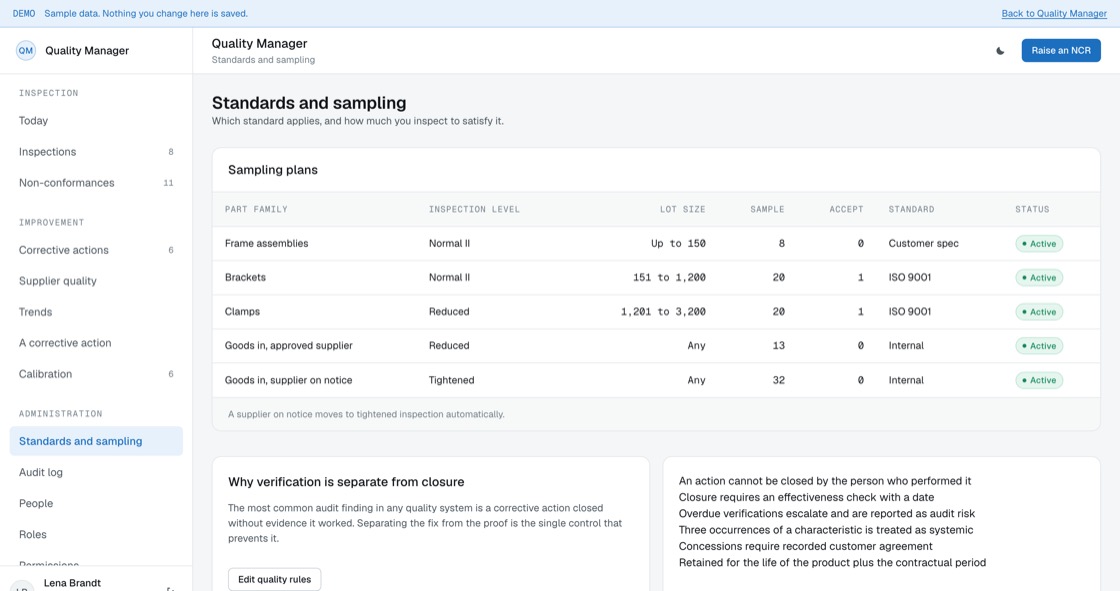1120x591 pixels.
Task: Click the Sample column header
Action: point(767,209)
